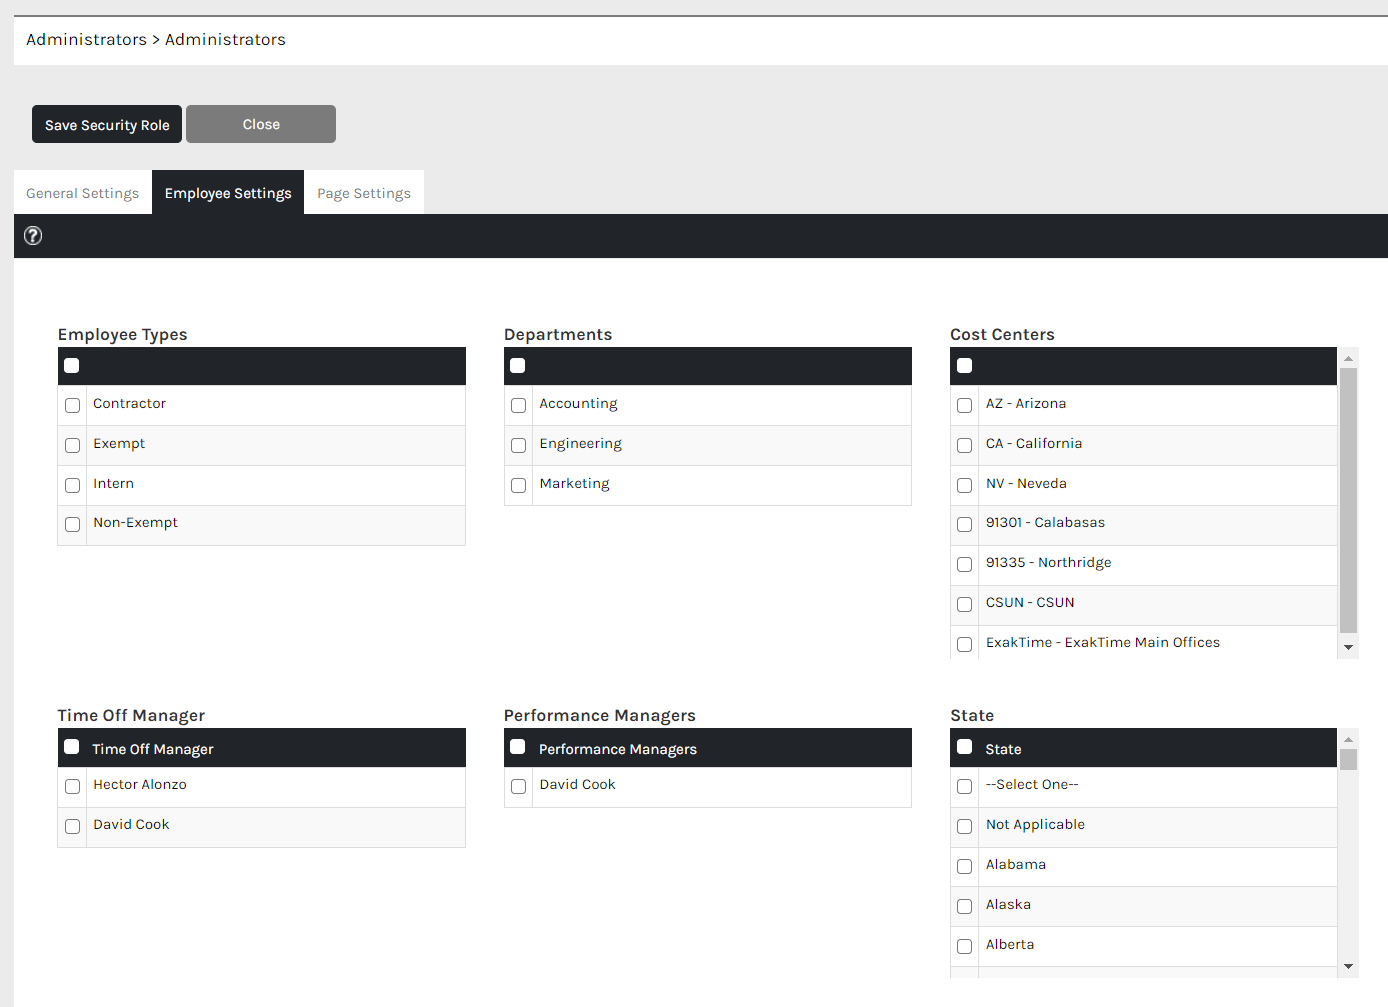The image size is (1388, 1007).
Task: Click the State column header label
Action: 1003,749
